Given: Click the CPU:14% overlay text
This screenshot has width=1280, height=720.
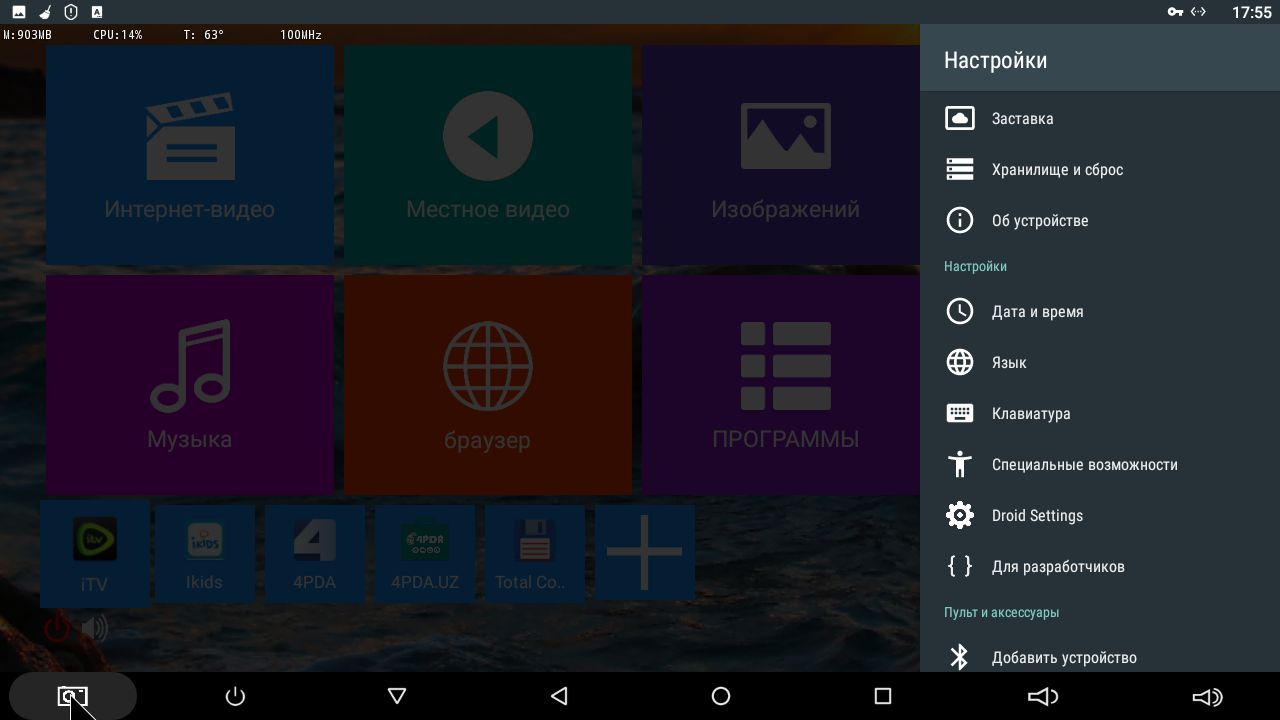Looking at the screenshot, I should tap(118, 35).
